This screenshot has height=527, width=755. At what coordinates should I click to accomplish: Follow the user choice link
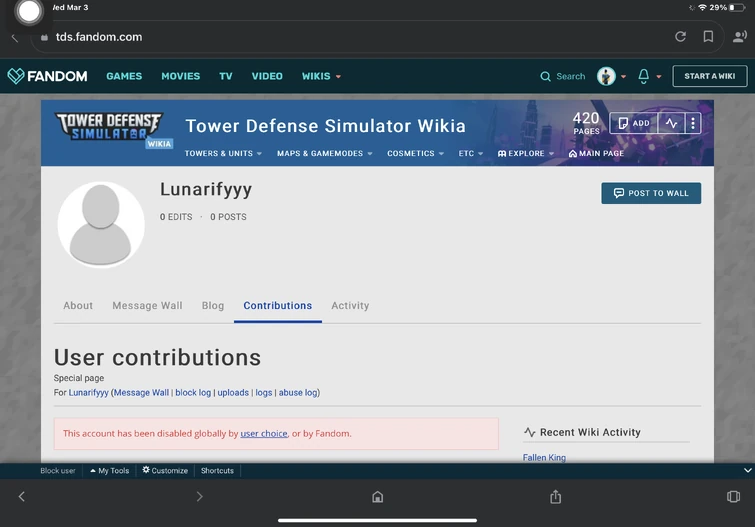click(264, 434)
